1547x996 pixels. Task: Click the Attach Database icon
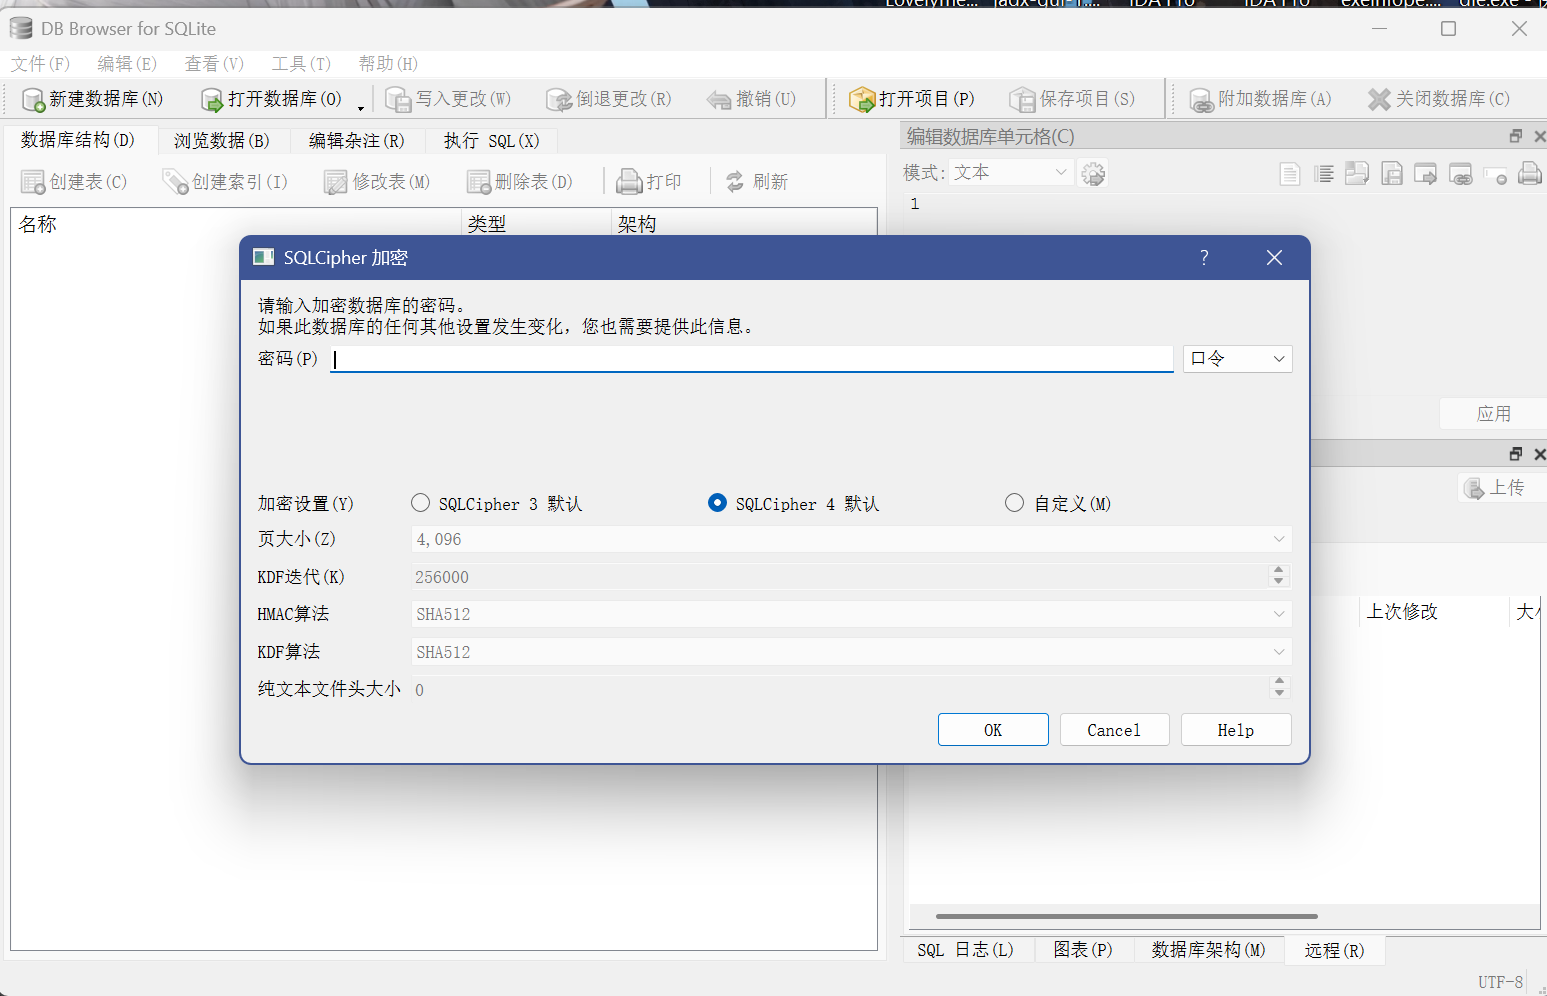(1201, 99)
